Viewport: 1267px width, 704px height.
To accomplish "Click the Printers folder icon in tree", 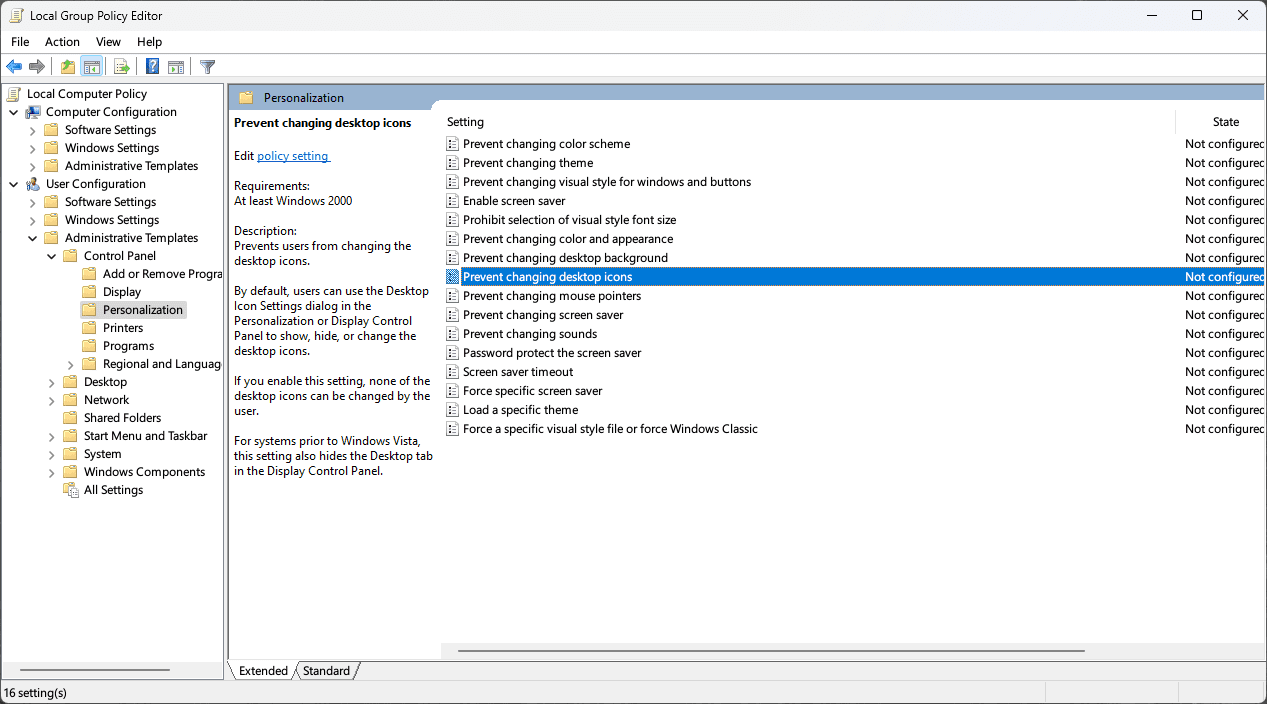I will click(90, 328).
